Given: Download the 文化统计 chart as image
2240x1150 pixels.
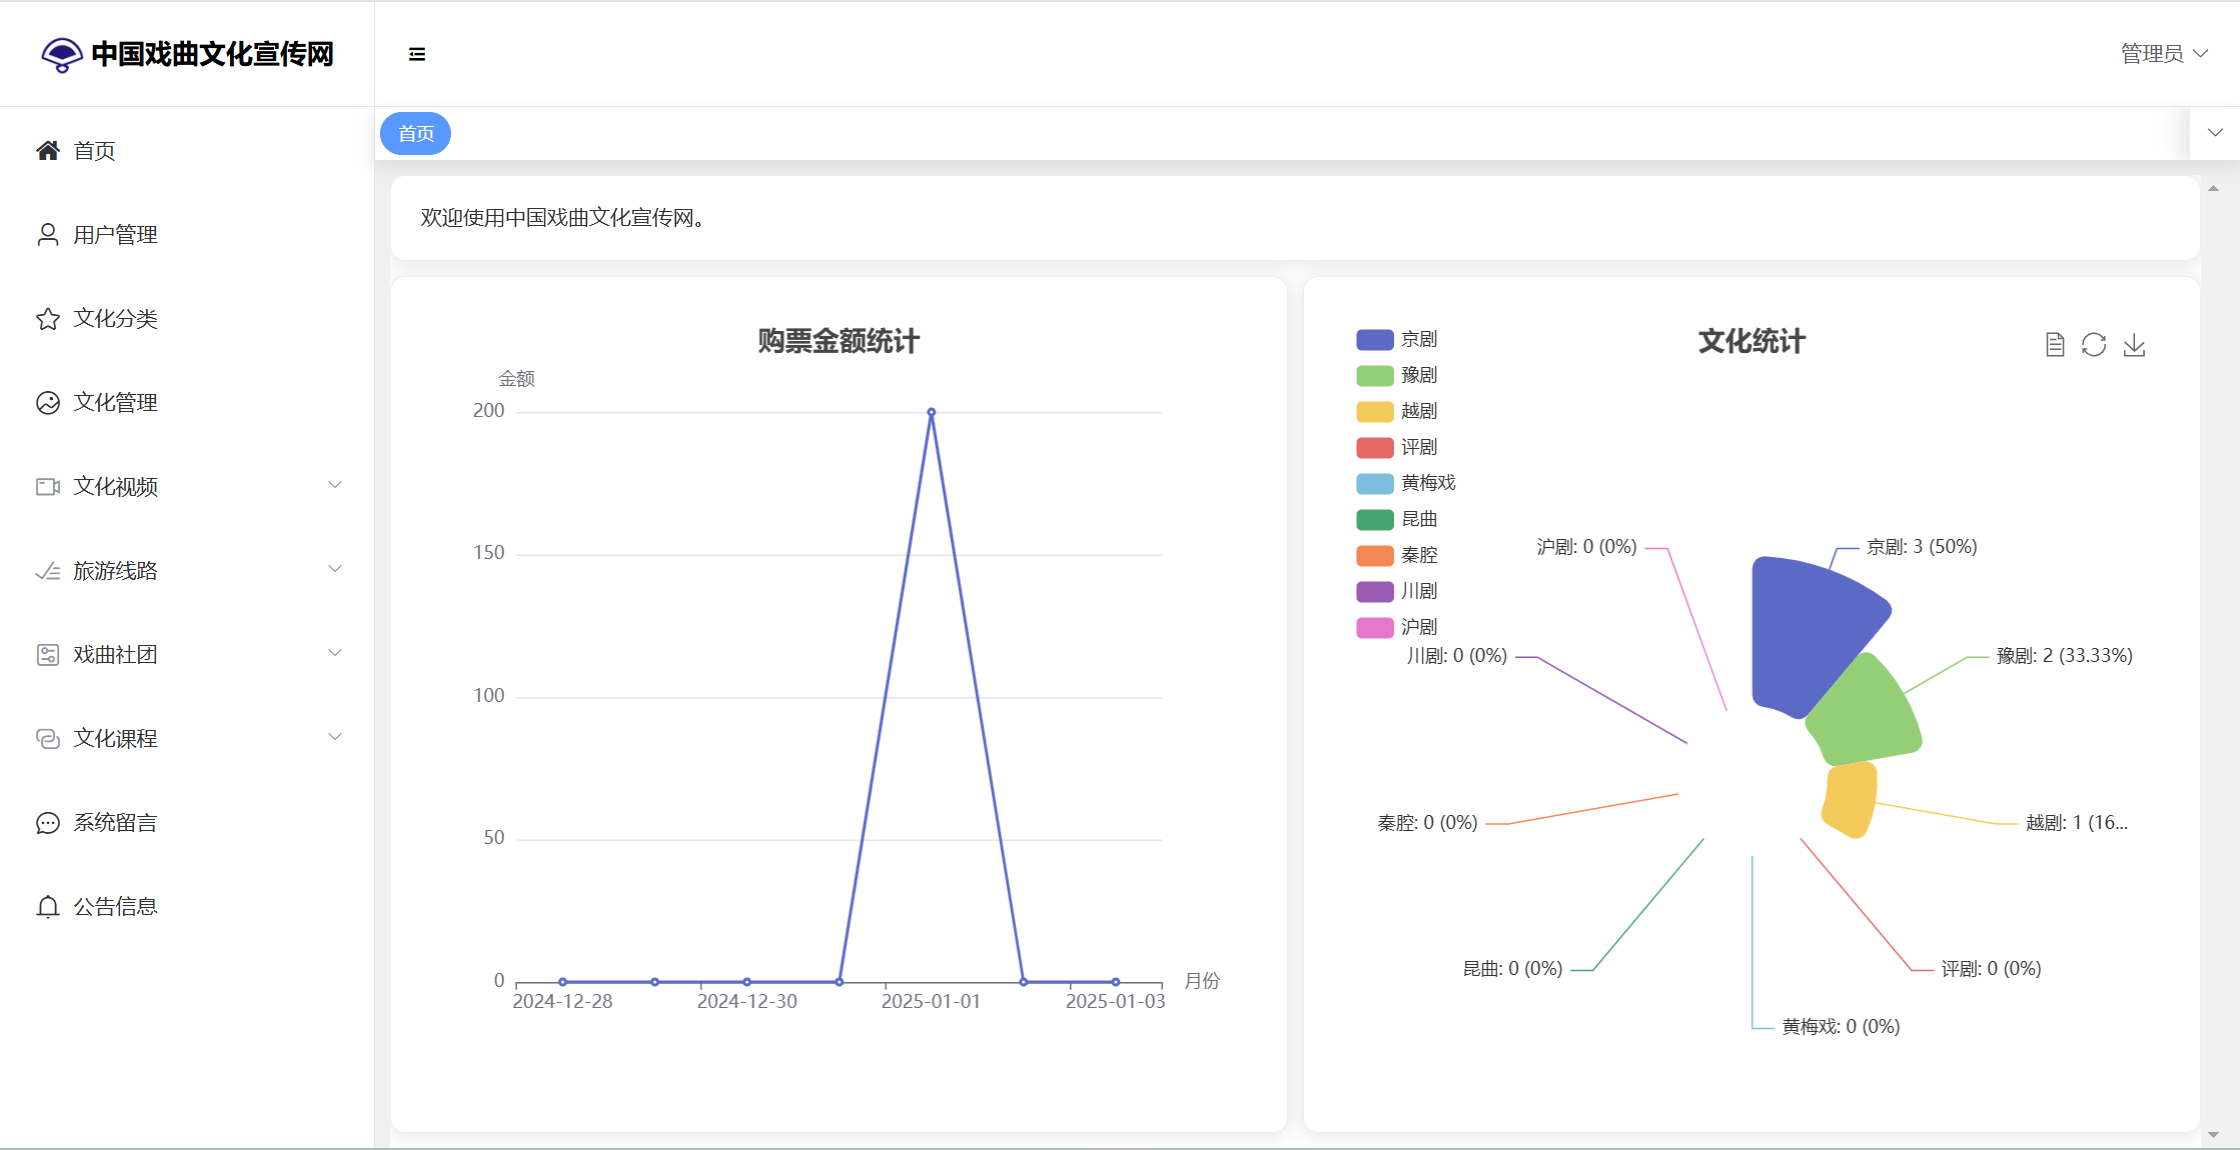Looking at the screenshot, I should pyautogui.click(x=2134, y=345).
